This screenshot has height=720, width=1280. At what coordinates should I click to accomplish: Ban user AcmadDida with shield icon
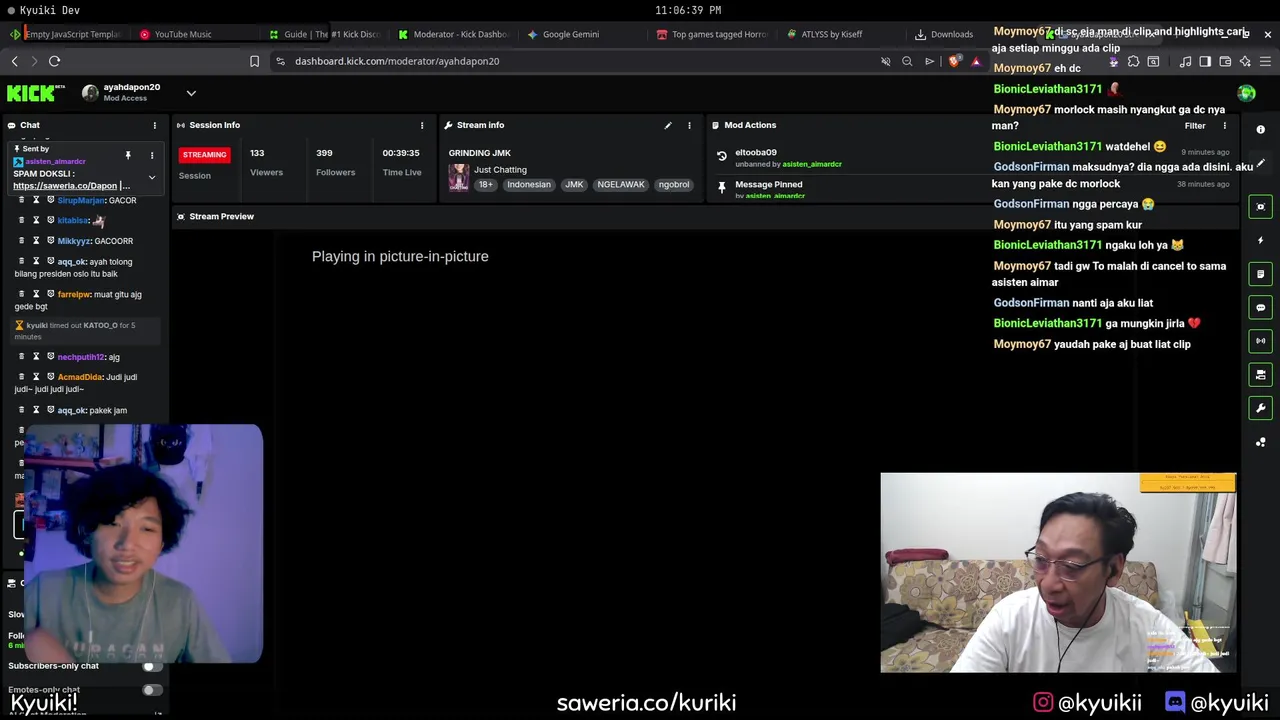[50, 377]
